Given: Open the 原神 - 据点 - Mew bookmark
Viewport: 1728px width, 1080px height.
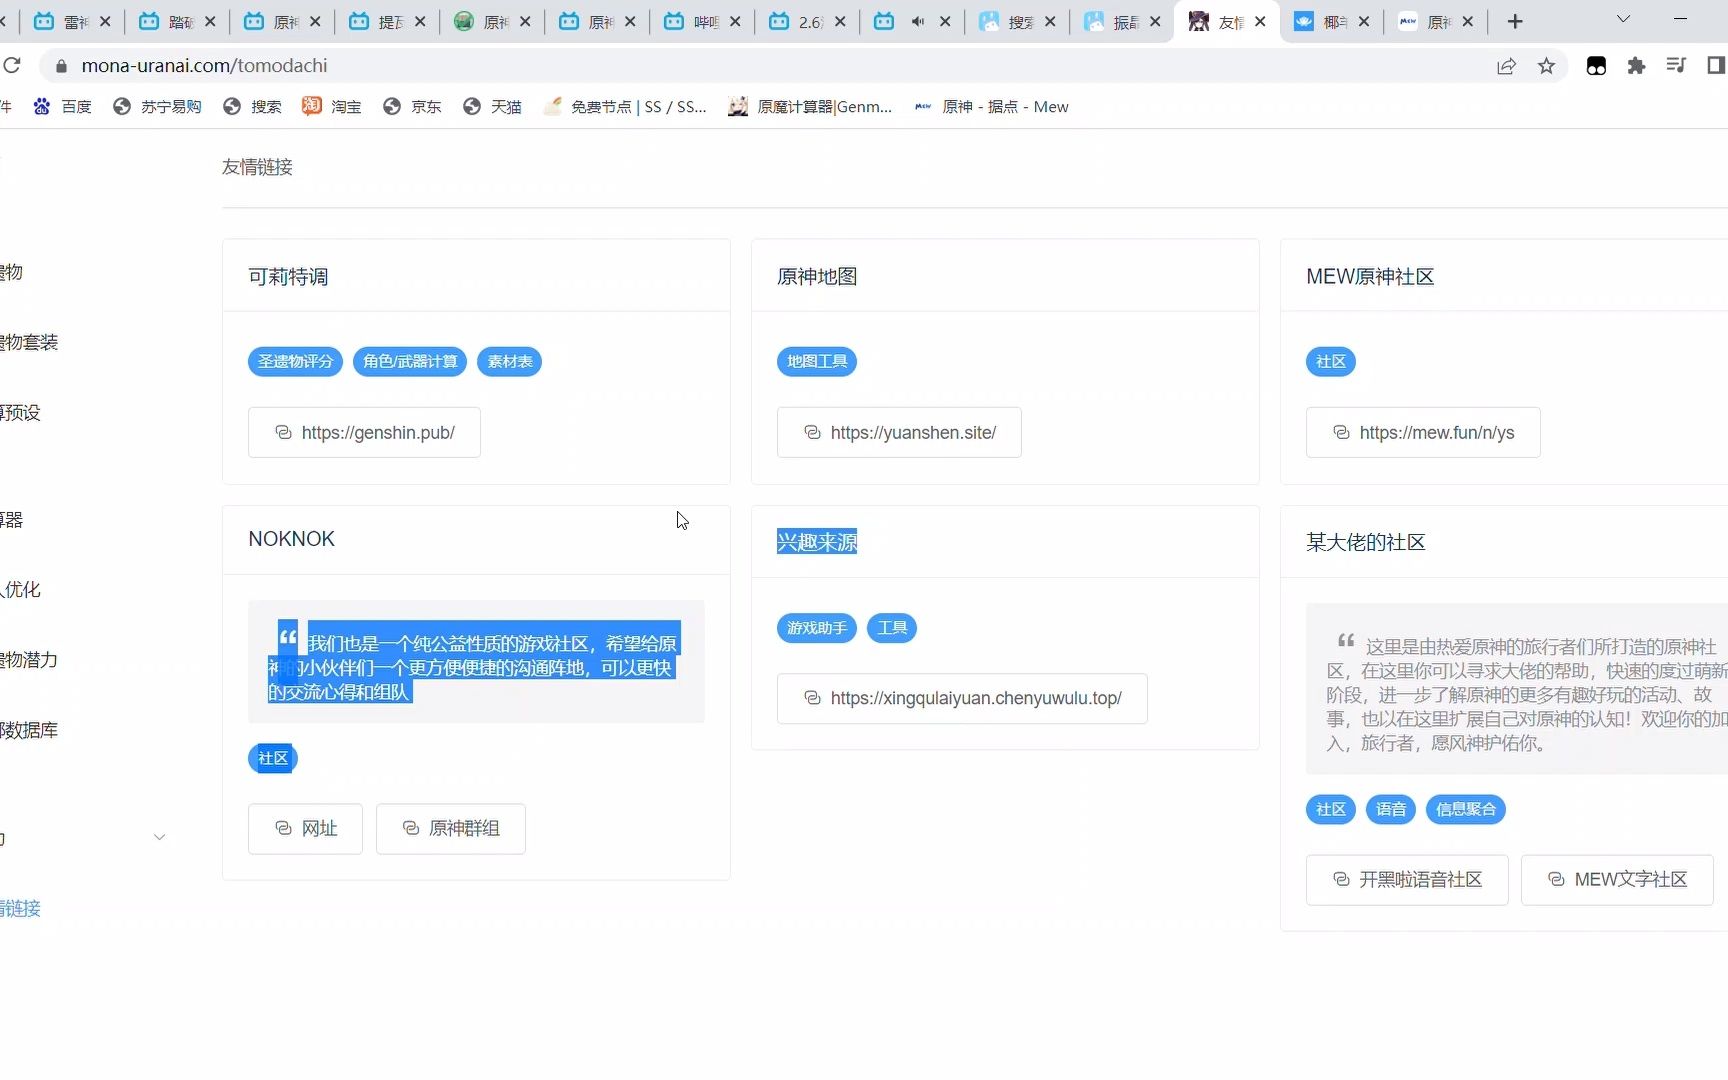Looking at the screenshot, I should tap(991, 107).
